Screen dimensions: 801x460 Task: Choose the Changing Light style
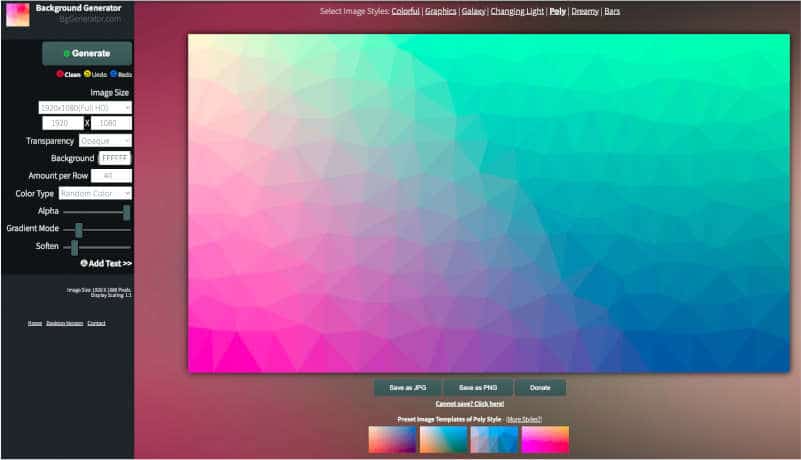click(x=517, y=11)
